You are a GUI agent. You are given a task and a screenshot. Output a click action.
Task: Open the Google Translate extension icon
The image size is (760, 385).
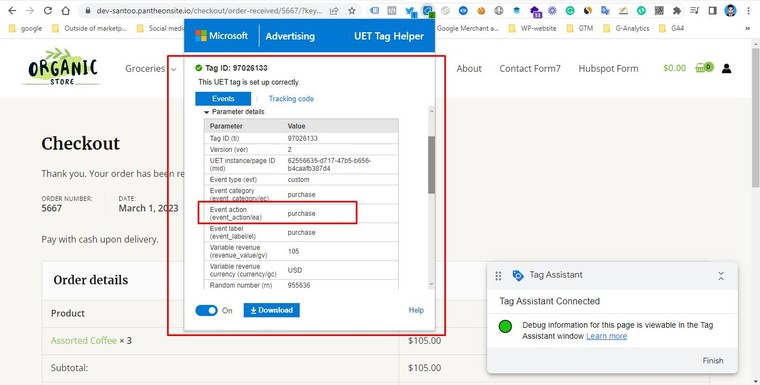click(605, 11)
